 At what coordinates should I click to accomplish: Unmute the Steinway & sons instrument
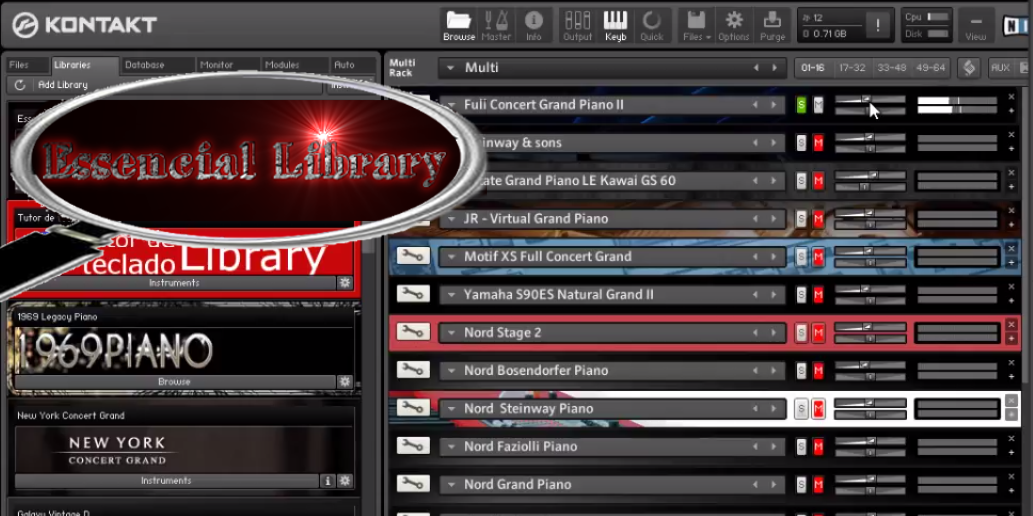(818, 143)
